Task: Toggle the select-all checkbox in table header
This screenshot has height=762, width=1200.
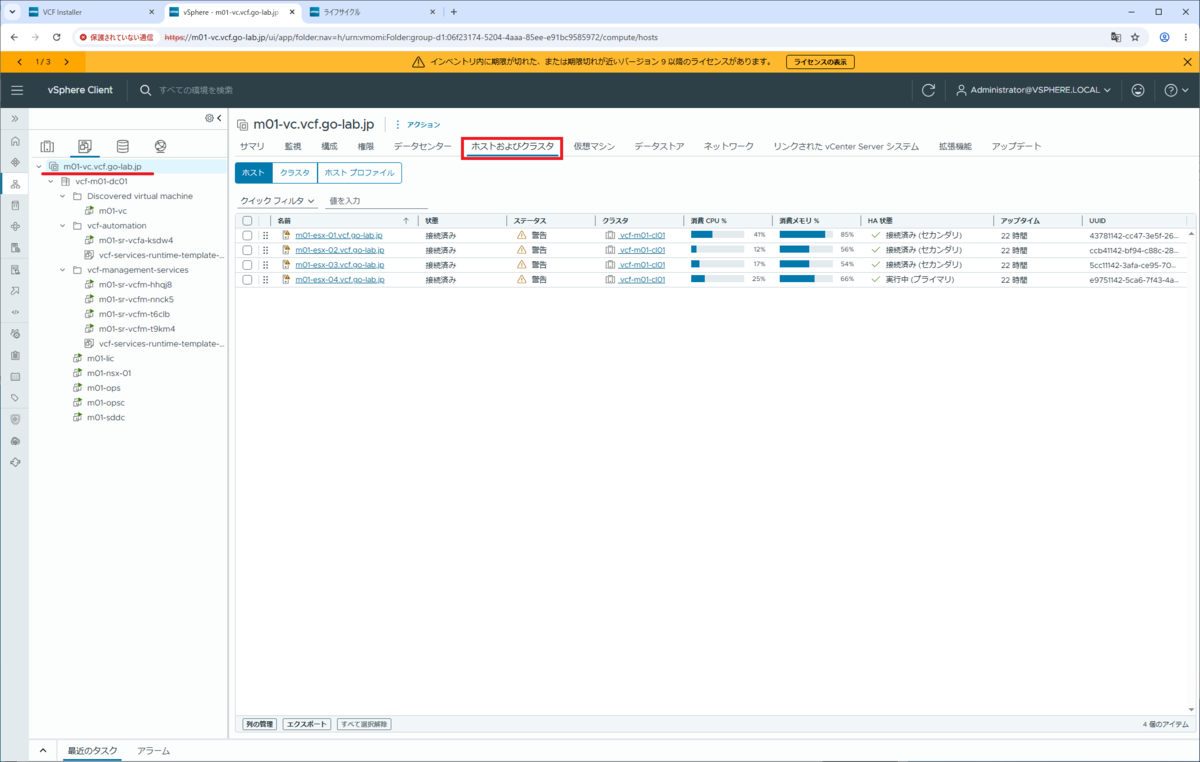Action: 247,220
